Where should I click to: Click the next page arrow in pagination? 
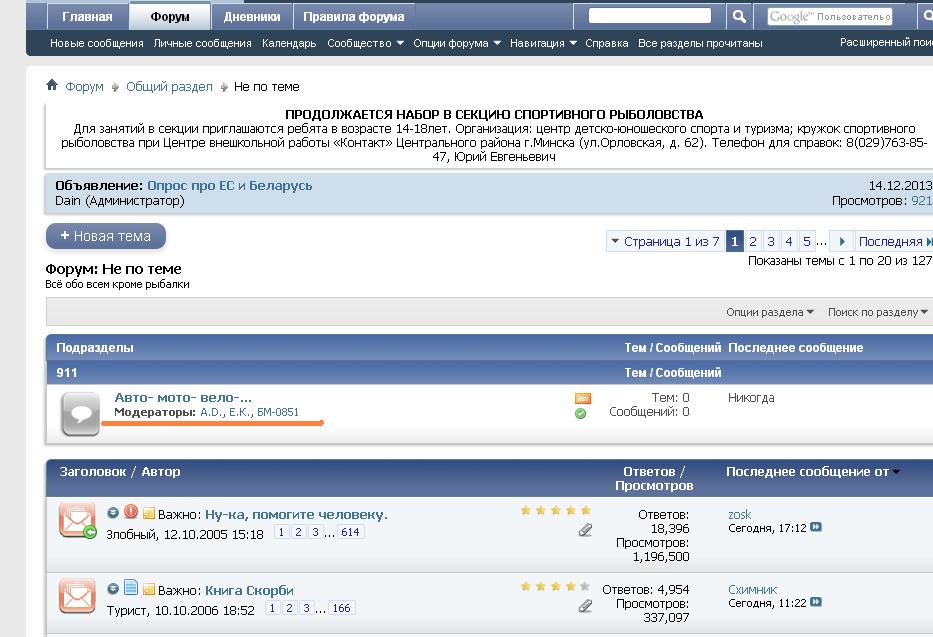[842, 241]
